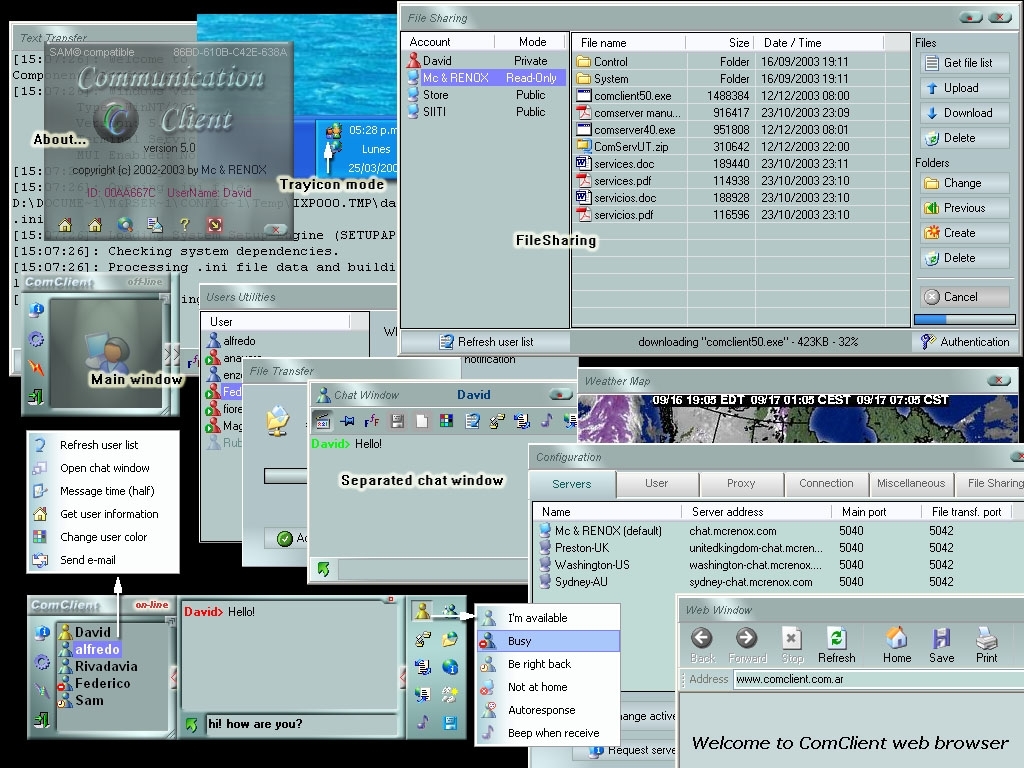This screenshot has height=768, width=1024.
Task: Open the User tab in Configuration
Action: pyautogui.click(x=656, y=484)
